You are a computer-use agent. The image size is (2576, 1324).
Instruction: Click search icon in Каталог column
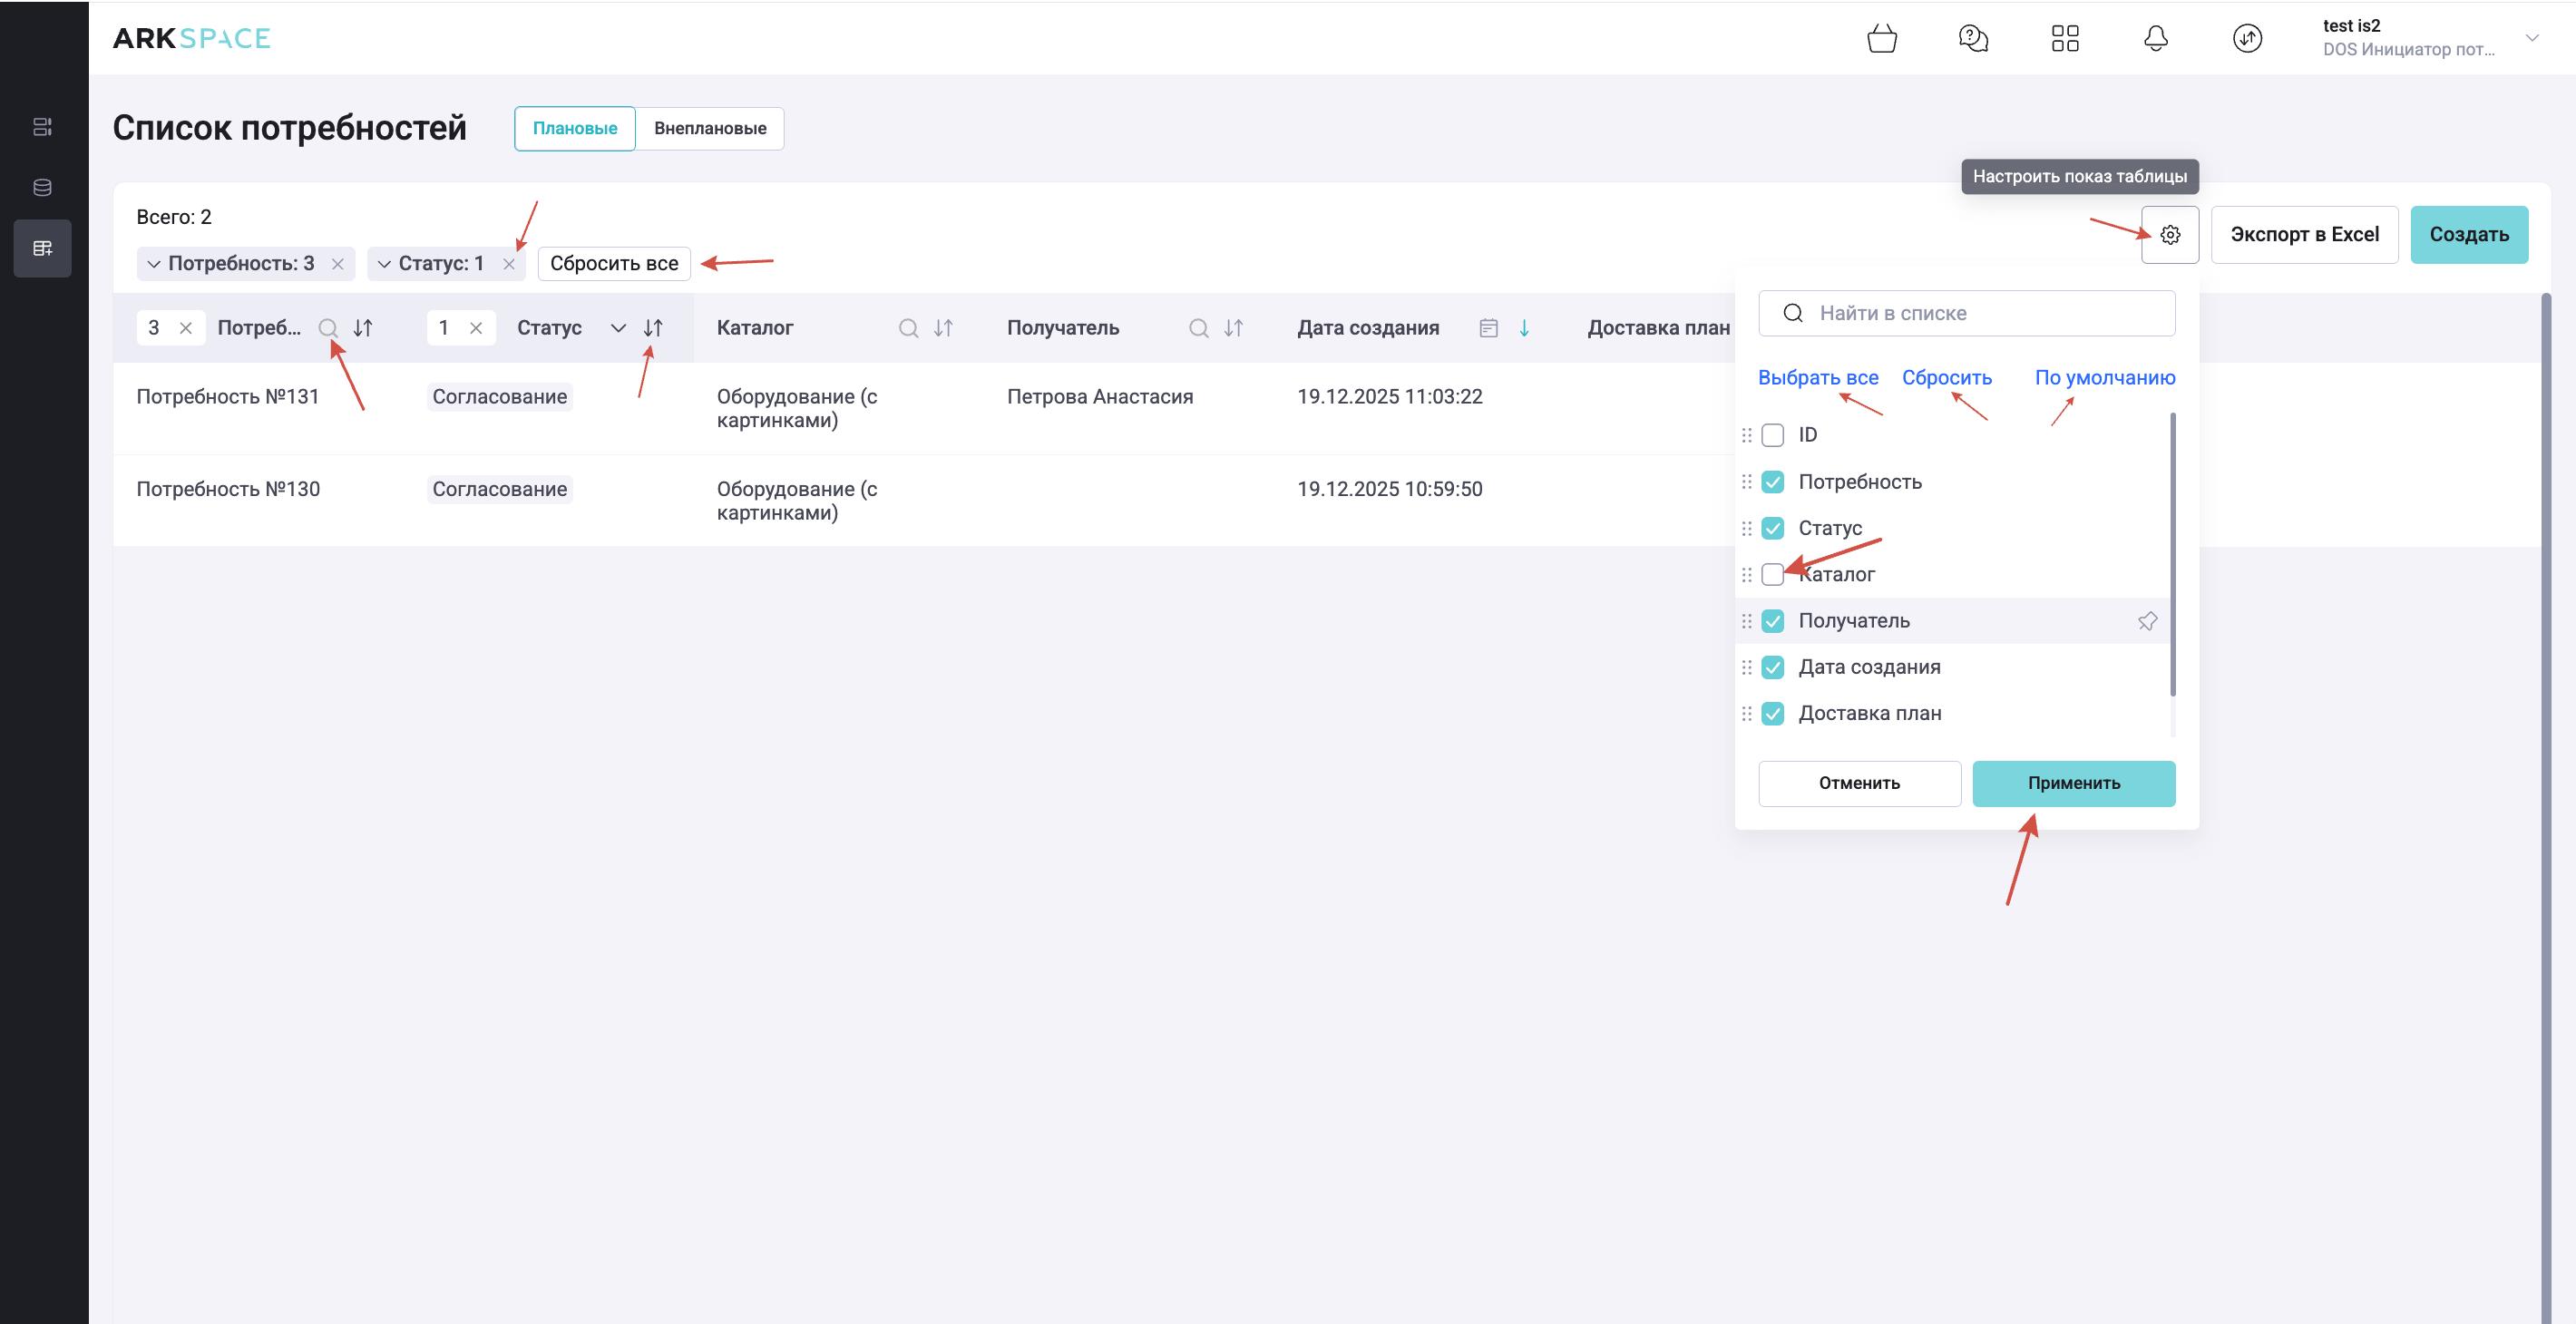[x=907, y=328]
